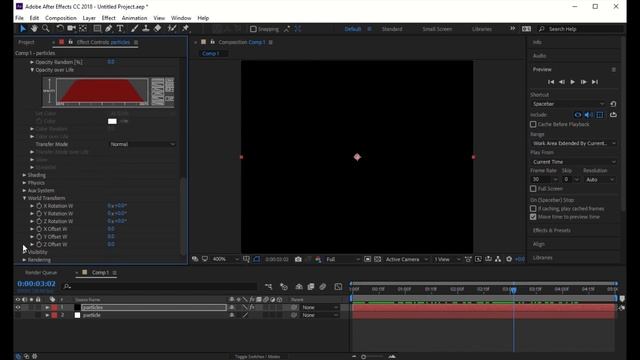
Task: Open the Active Camera view dropdown
Action: point(407,259)
